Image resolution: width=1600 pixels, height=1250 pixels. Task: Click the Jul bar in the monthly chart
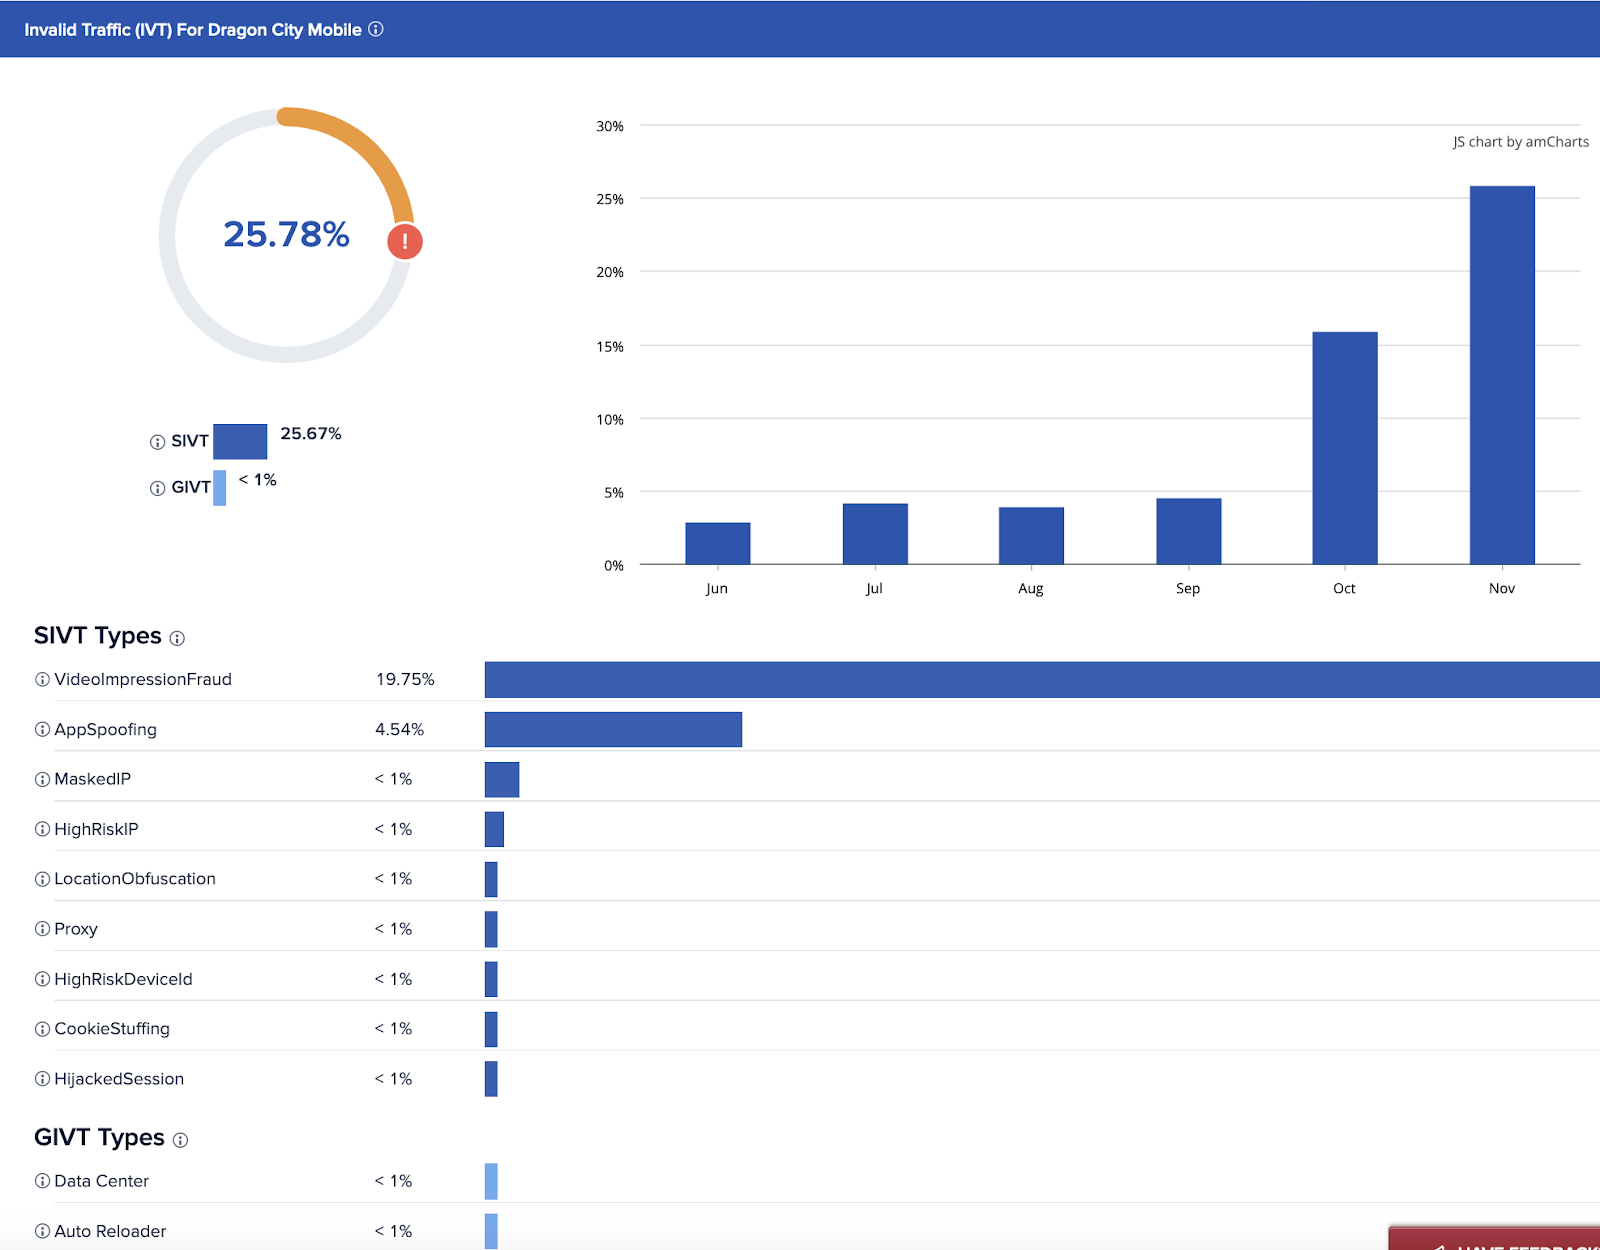875,534
